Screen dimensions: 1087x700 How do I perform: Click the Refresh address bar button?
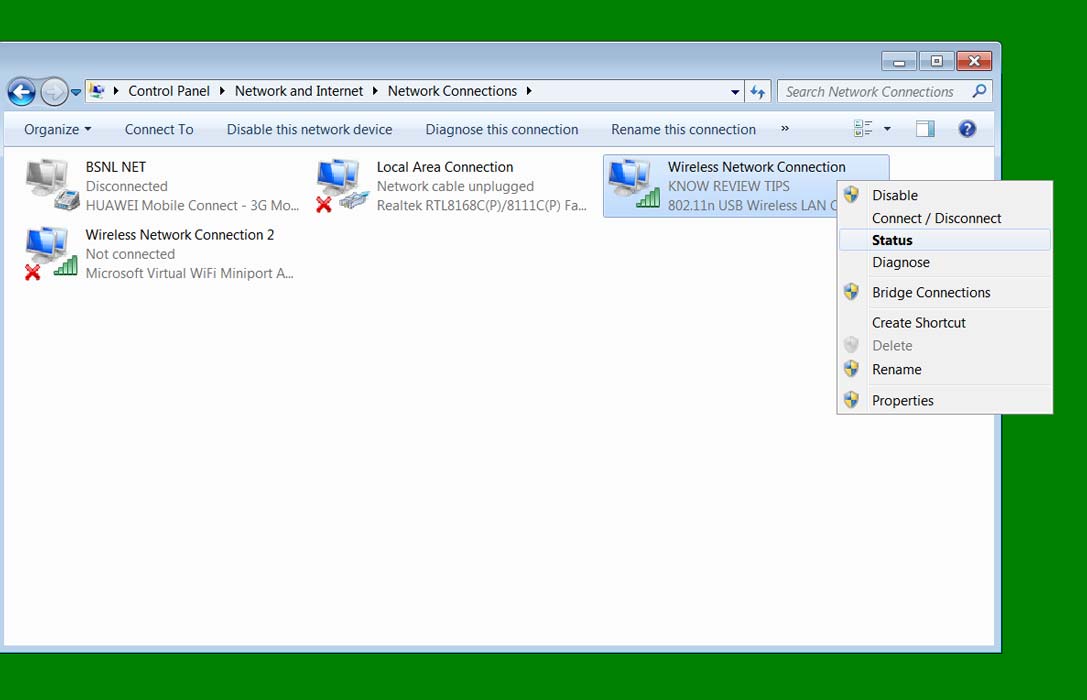758,92
